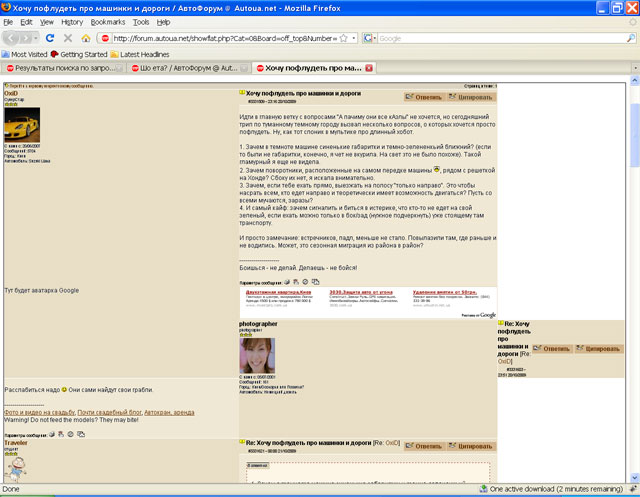Open the Bookmarks menu
The height and width of the screenshot is (497, 640).
(x=108, y=22)
